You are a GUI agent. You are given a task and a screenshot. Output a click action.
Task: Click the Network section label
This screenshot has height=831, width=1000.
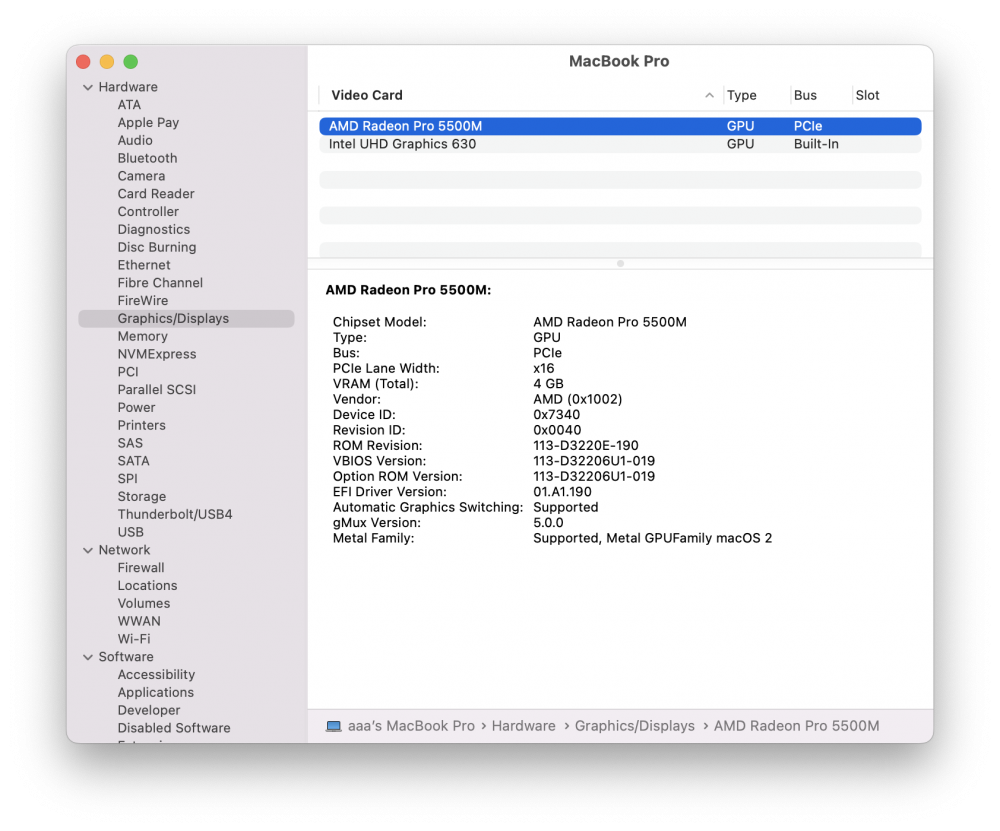click(124, 552)
